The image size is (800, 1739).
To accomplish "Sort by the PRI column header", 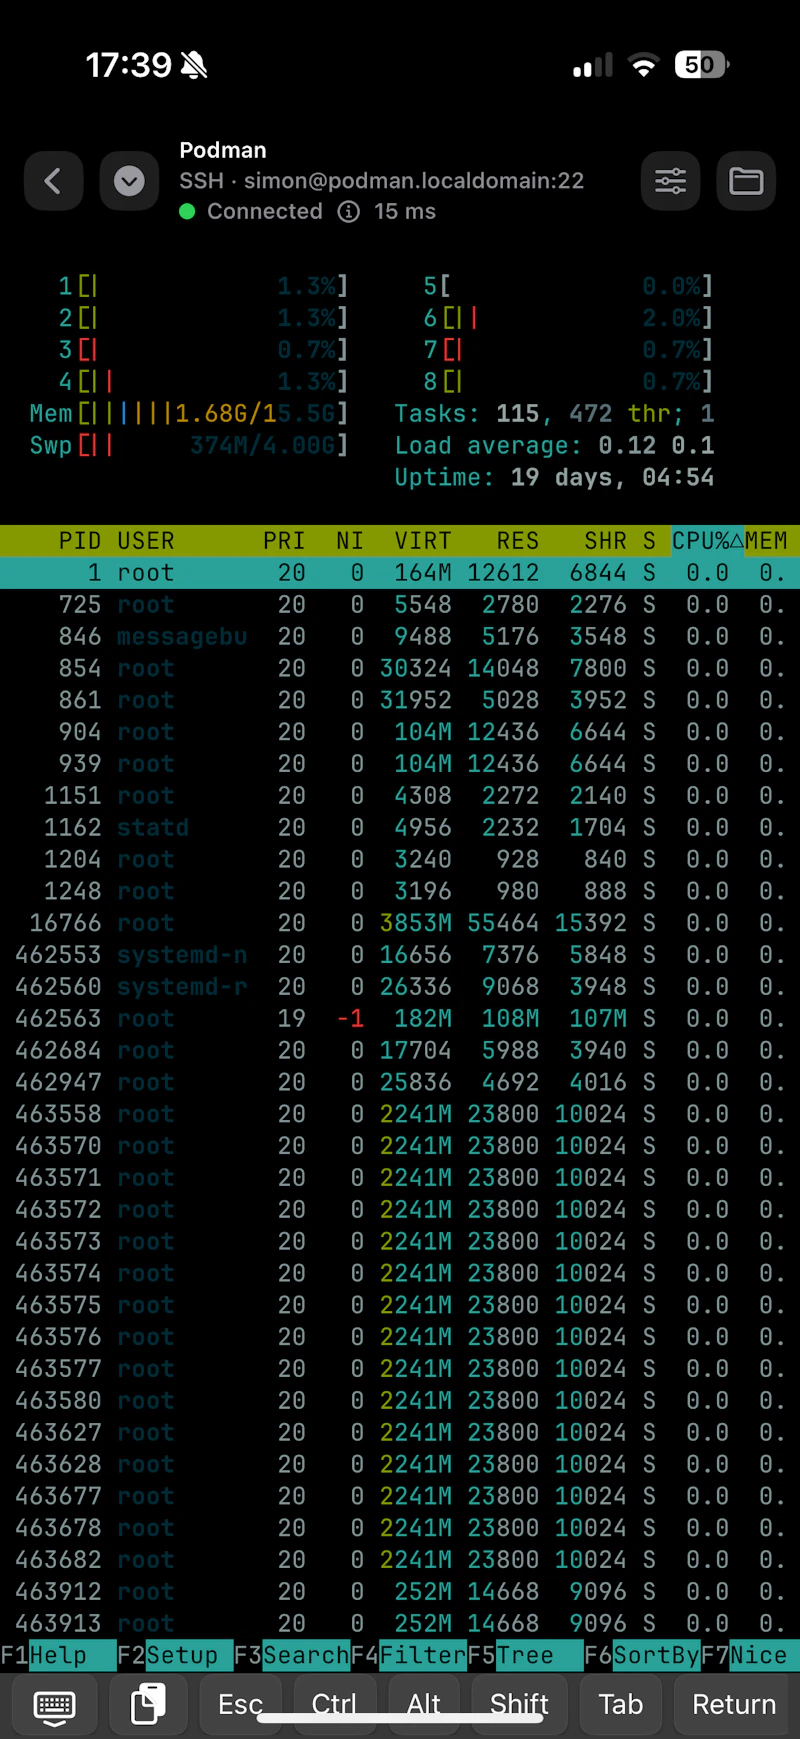I will point(284,541).
